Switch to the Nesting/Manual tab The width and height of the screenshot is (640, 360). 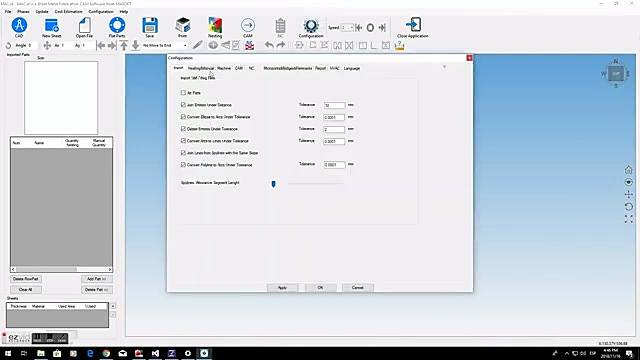coord(201,68)
